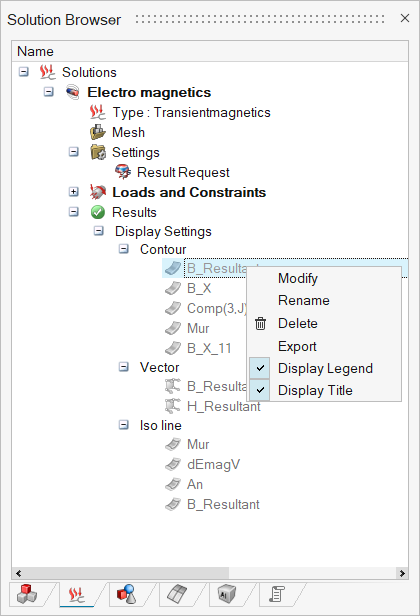Open the script scroll tab icon
Image resolution: width=420 pixels, height=616 pixels.
277,594
